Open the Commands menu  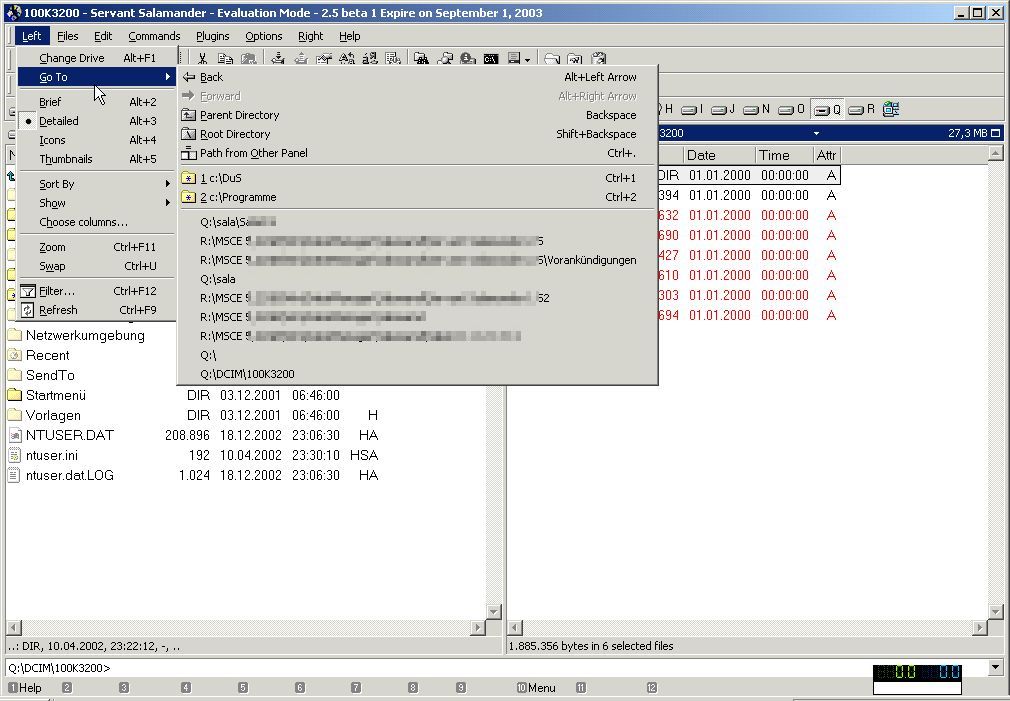click(x=154, y=36)
